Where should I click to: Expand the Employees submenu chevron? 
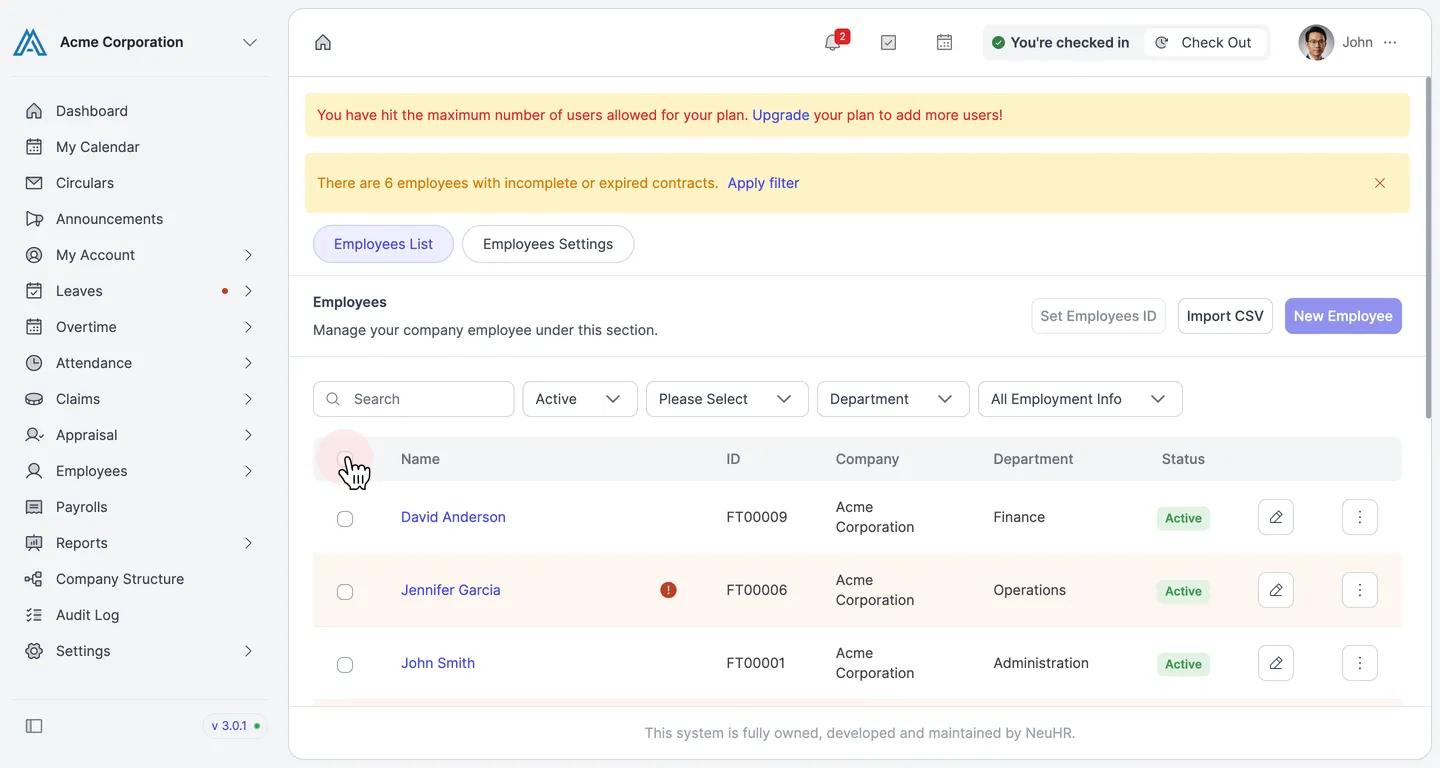tap(248, 471)
